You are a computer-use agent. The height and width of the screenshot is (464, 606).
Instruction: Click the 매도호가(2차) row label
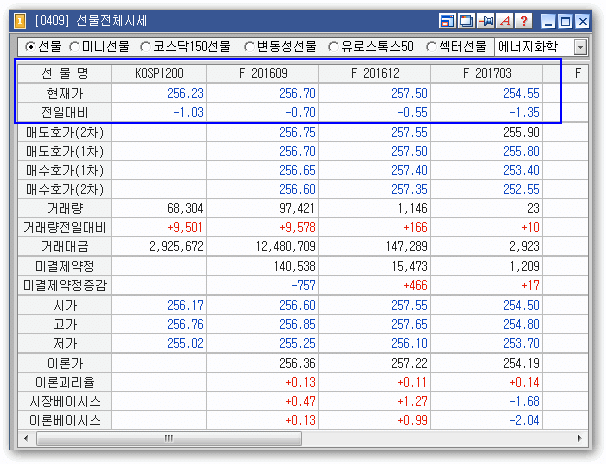(65, 133)
